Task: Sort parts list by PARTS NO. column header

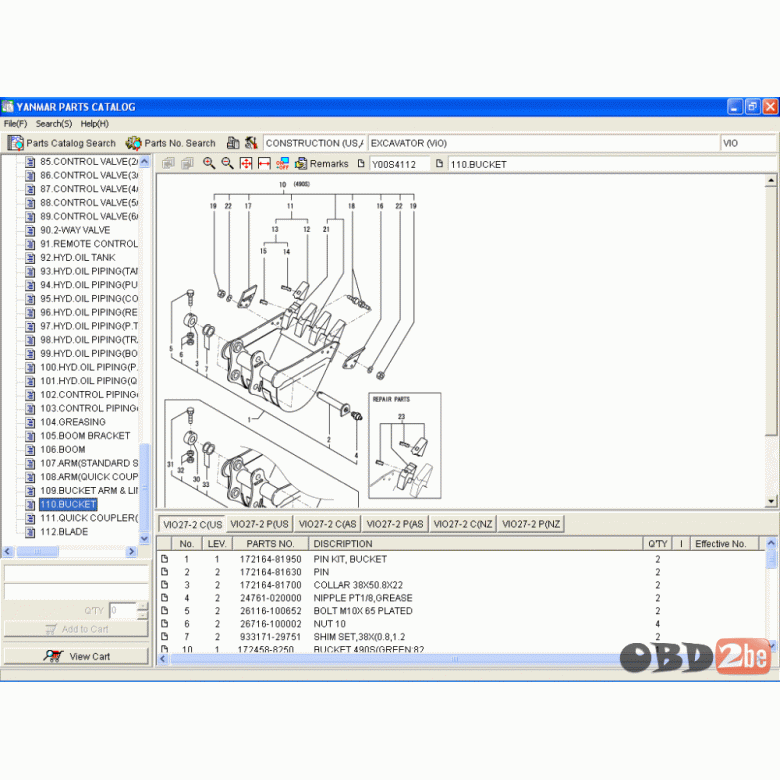Action: click(270, 544)
